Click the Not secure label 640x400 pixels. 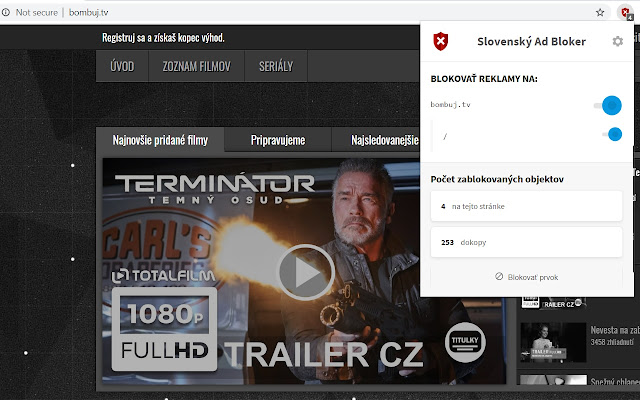pos(37,13)
